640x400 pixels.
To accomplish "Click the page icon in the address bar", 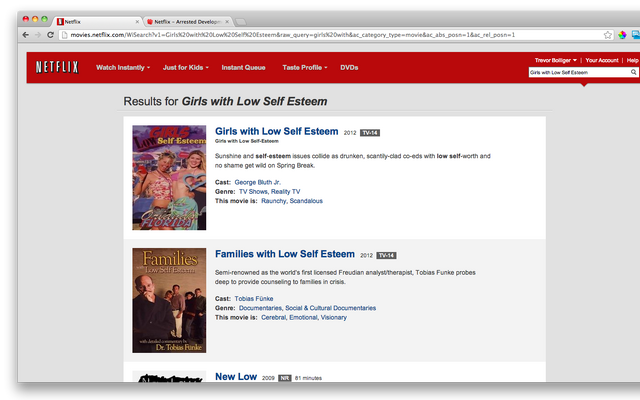I will (64, 35).
